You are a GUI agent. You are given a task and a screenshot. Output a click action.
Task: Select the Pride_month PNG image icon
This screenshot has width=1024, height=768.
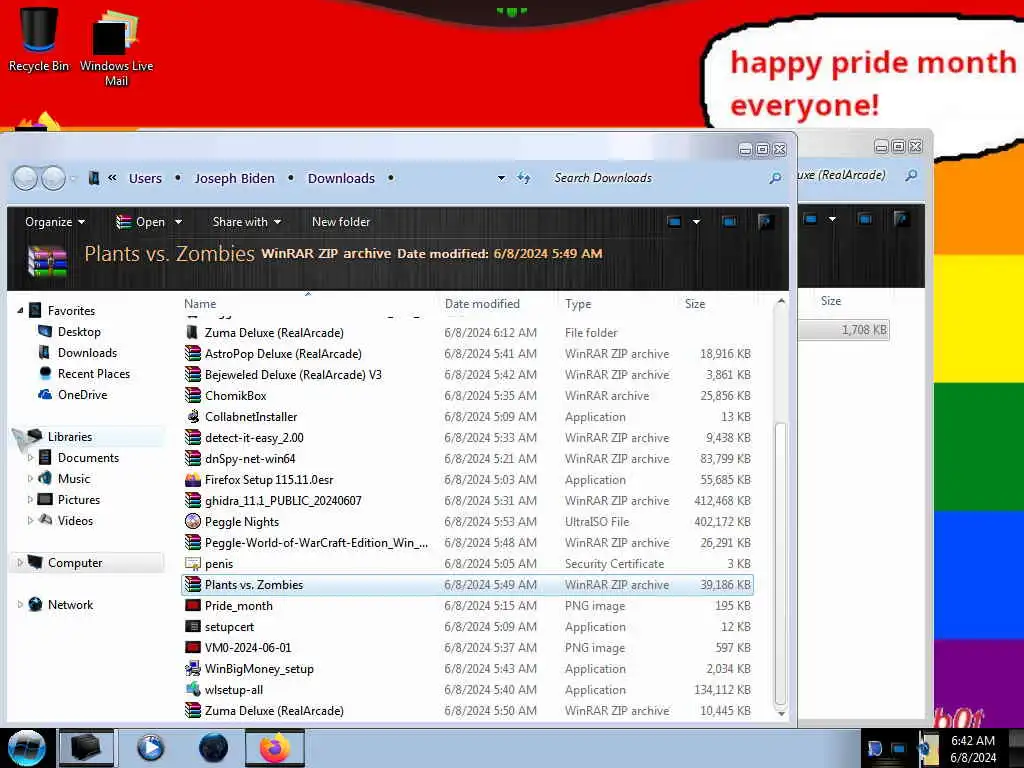pyautogui.click(x=193, y=605)
